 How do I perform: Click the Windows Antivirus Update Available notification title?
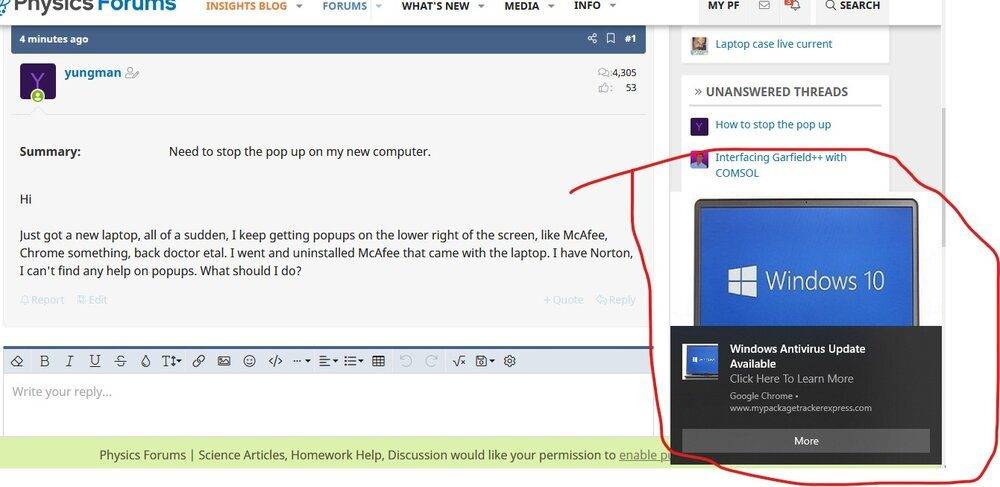coord(797,356)
